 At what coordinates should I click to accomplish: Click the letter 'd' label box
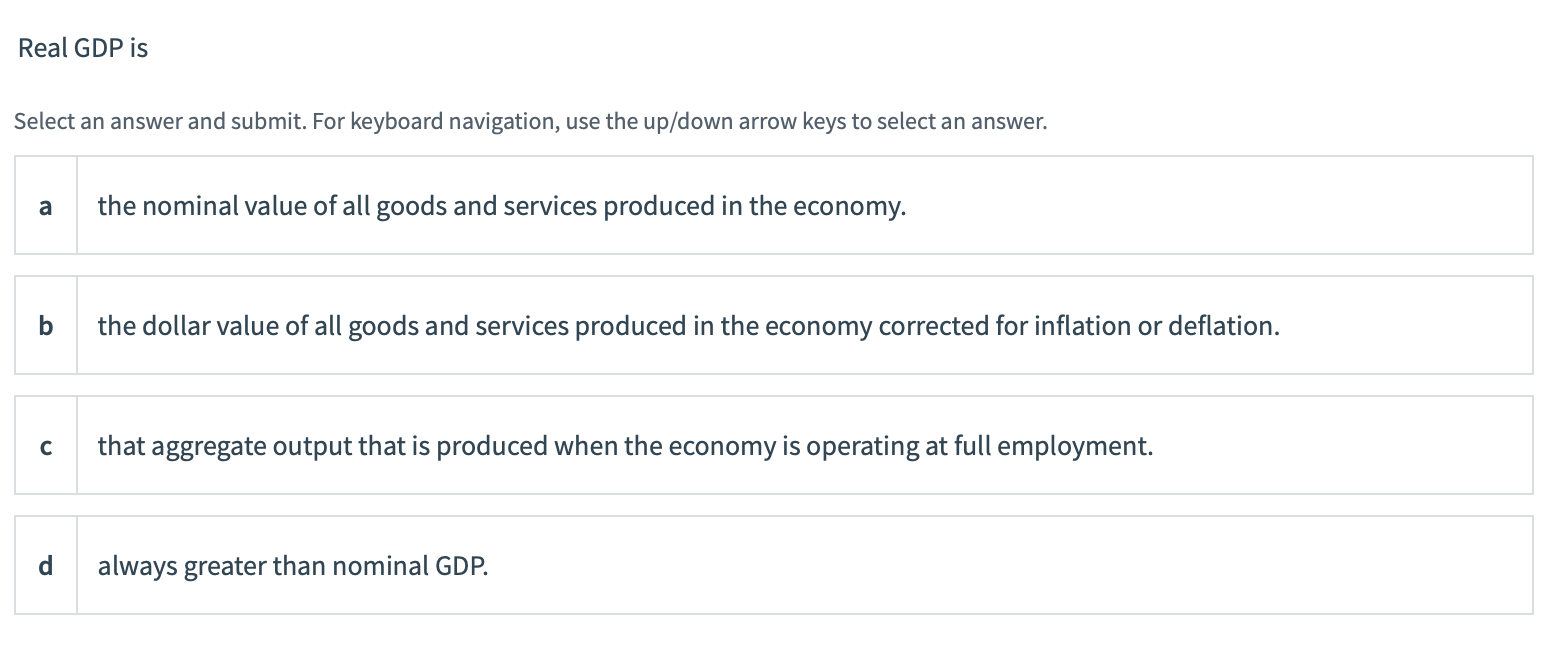click(45, 565)
